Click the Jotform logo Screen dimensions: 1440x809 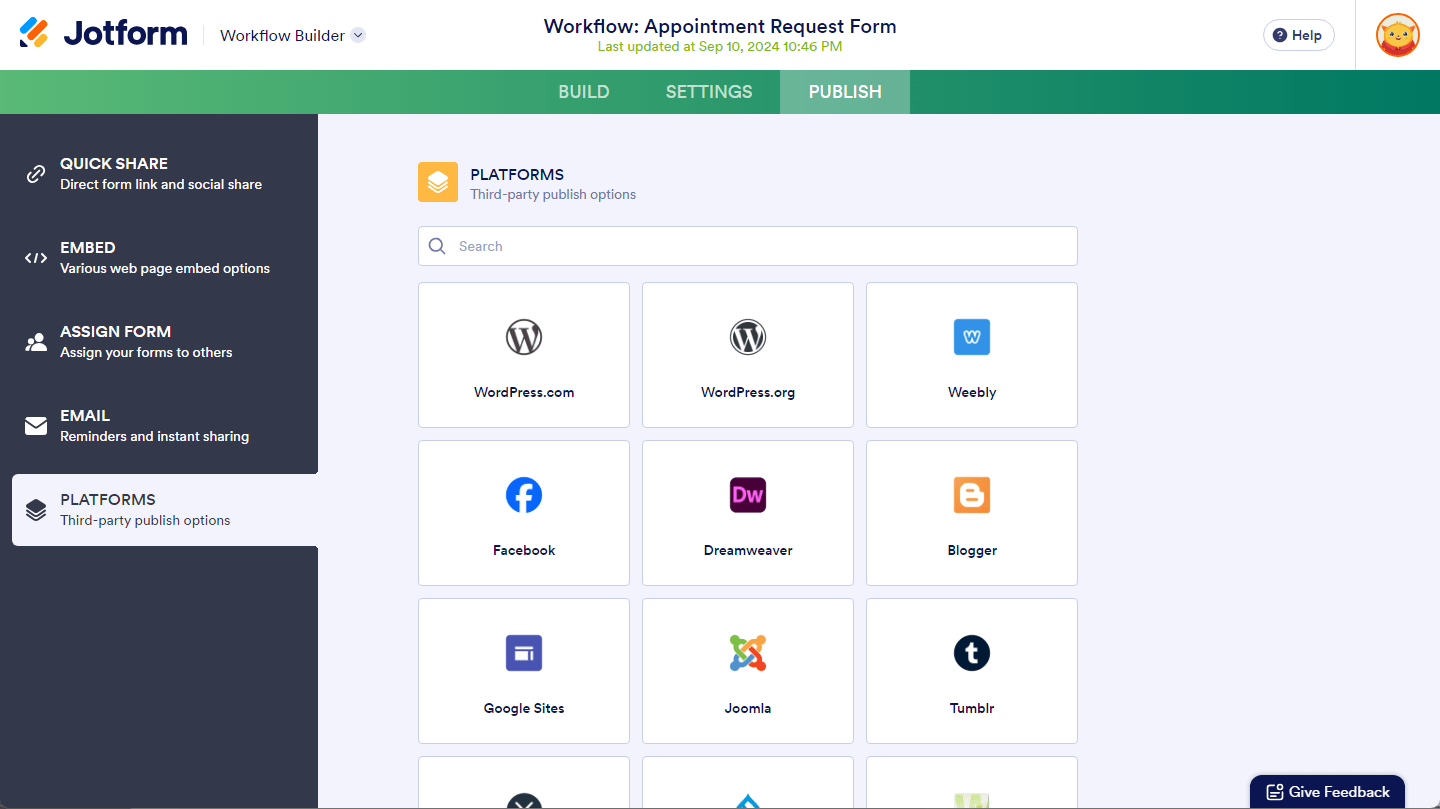point(103,34)
